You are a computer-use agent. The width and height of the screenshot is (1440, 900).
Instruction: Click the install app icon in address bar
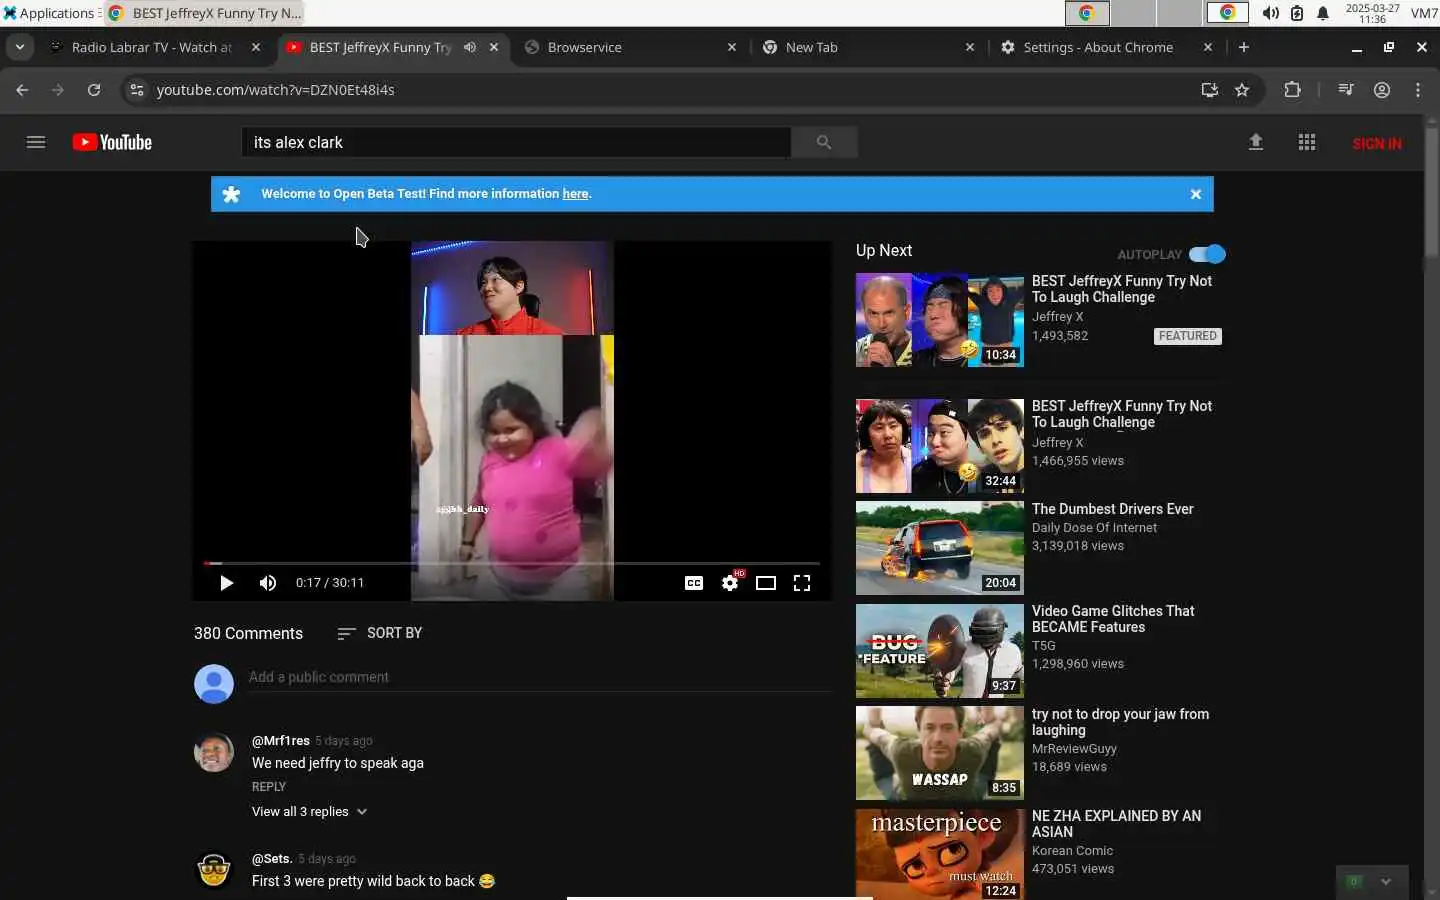pyautogui.click(x=1210, y=90)
